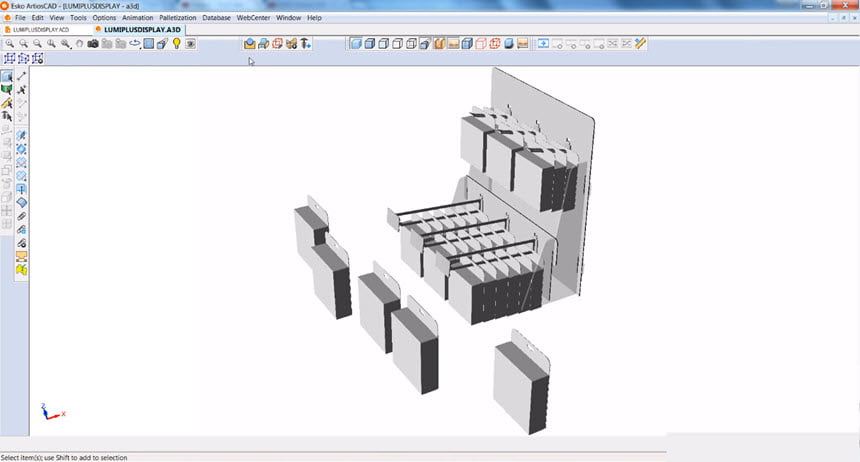Switch to LUMIPLUSDISPLAY.A3D document tab

click(x=138, y=29)
